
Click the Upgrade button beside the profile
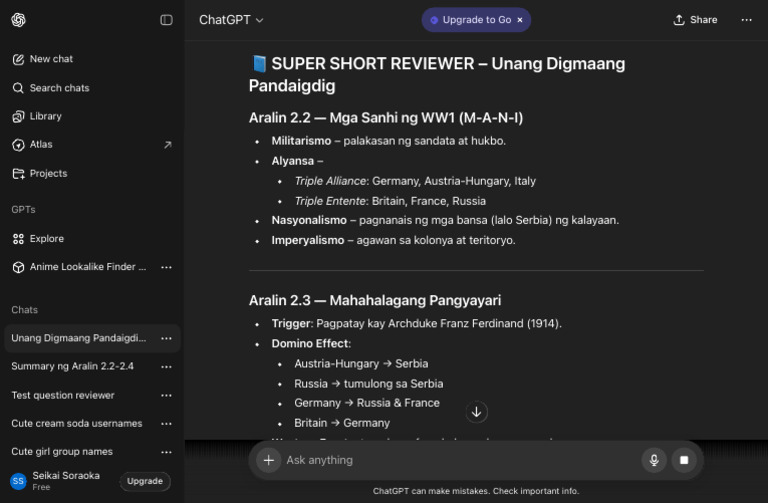(x=145, y=481)
